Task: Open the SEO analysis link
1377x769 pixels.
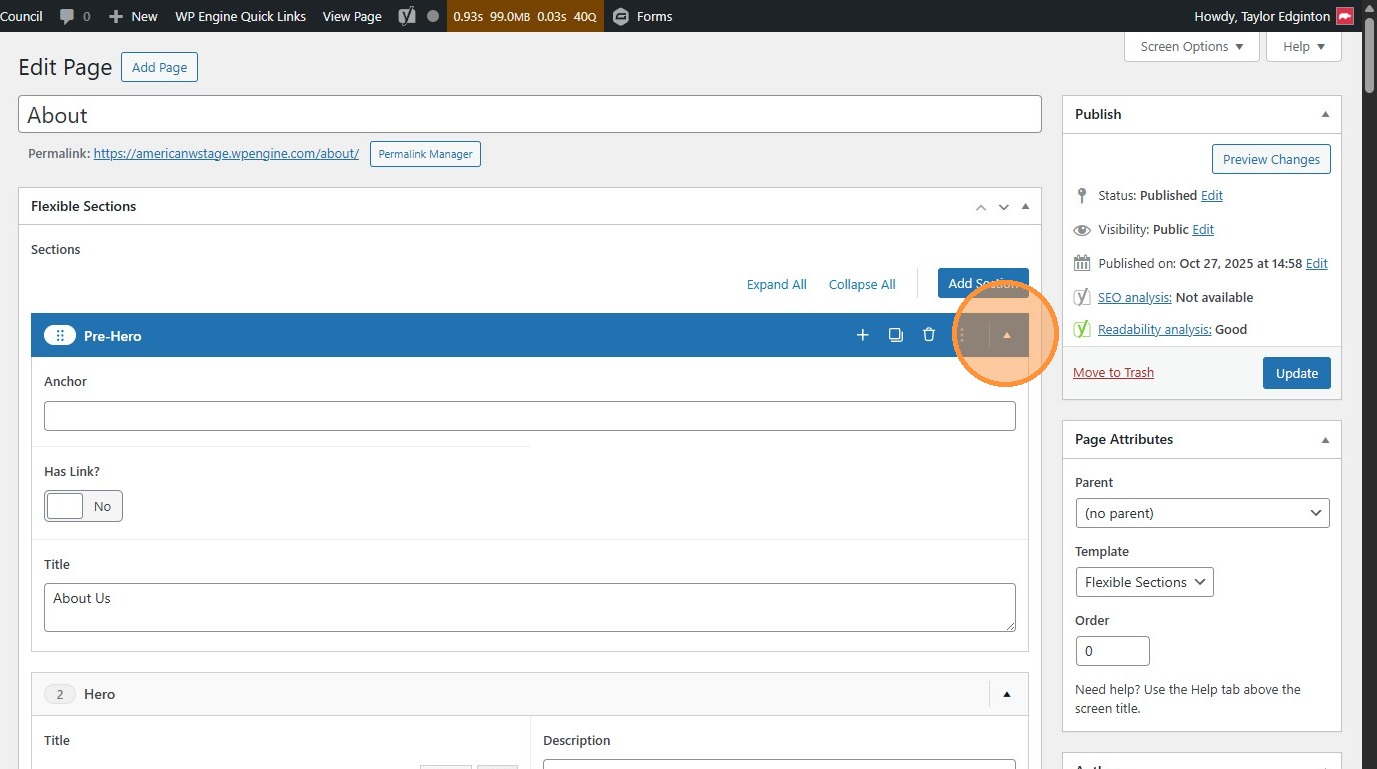Action: 1135,297
